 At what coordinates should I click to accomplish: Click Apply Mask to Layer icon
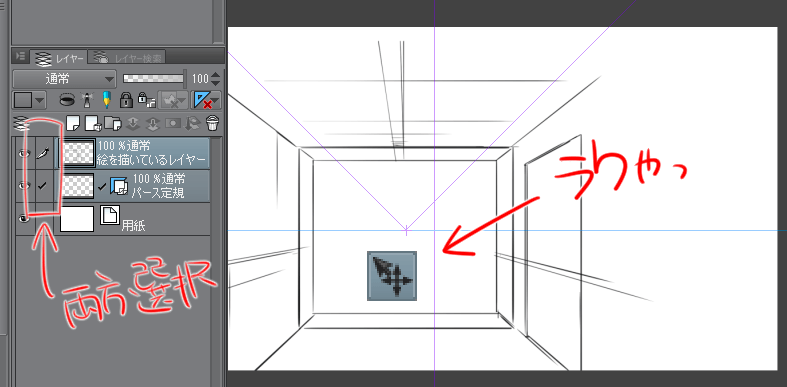tap(193, 122)
